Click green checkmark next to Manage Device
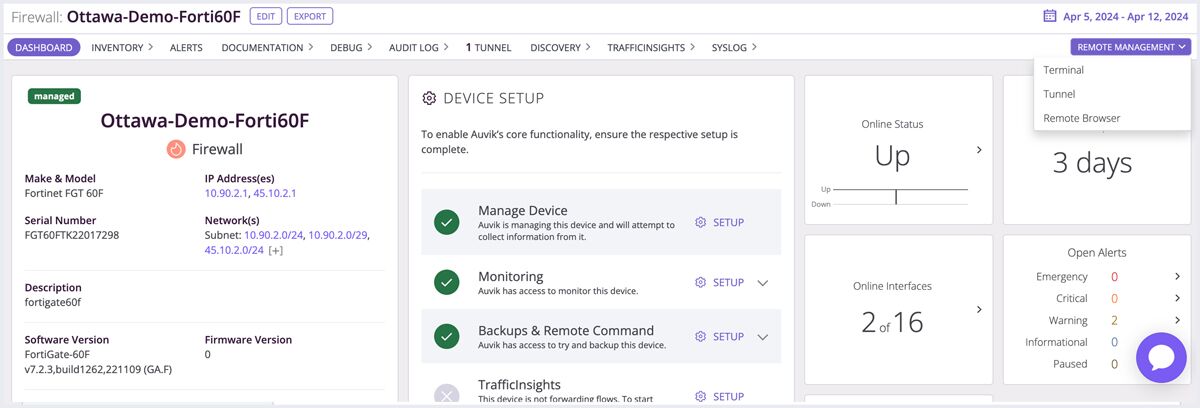The height and width of the screenshot is (408, 1200). (447, 222)
